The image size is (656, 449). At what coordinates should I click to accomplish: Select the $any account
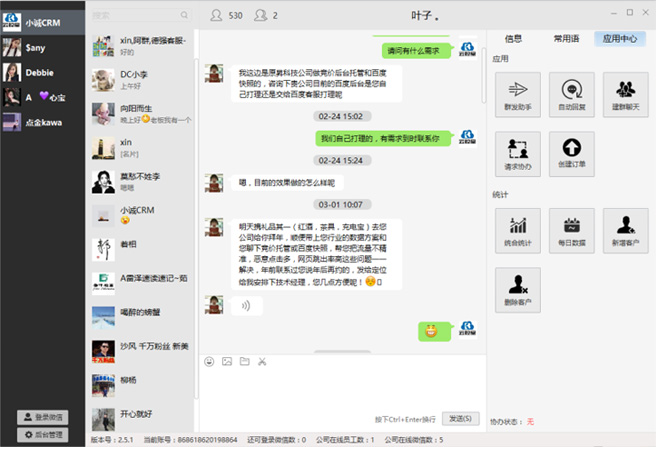coord(43,48)
